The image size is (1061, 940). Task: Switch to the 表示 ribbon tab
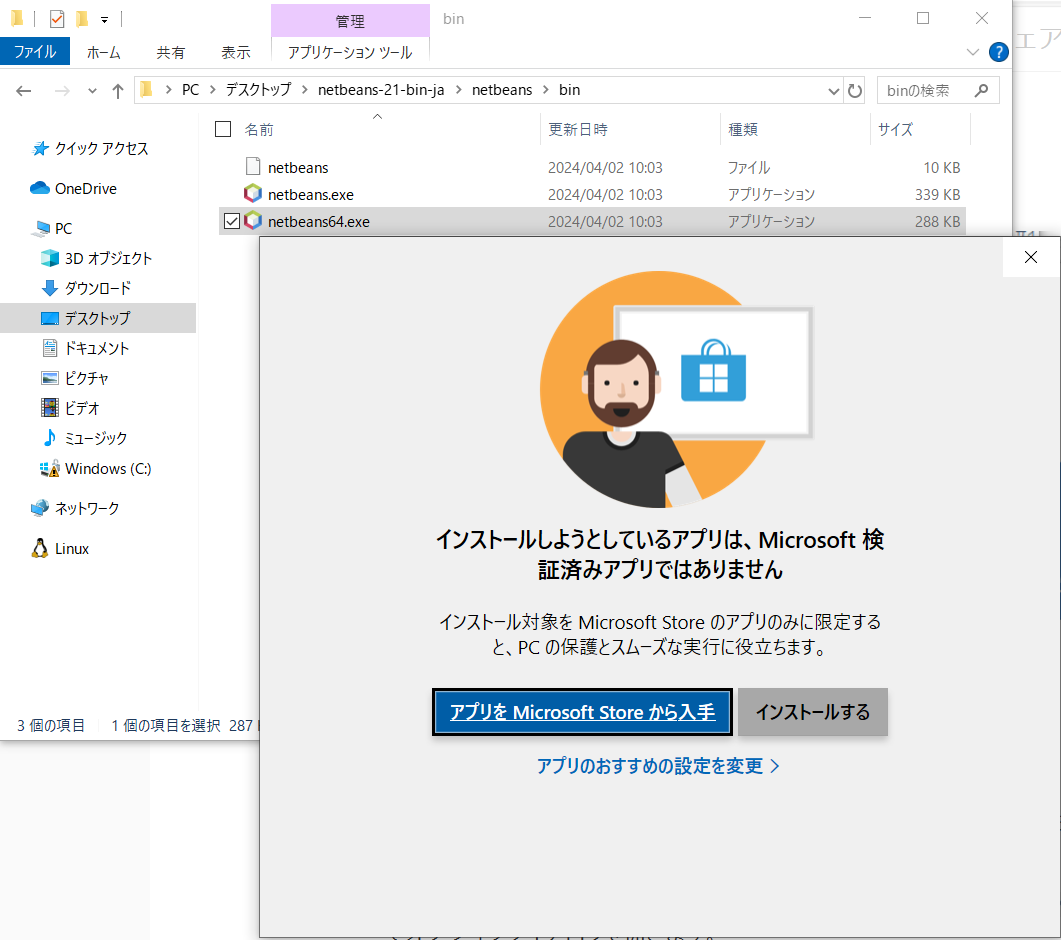pos(235,52)
